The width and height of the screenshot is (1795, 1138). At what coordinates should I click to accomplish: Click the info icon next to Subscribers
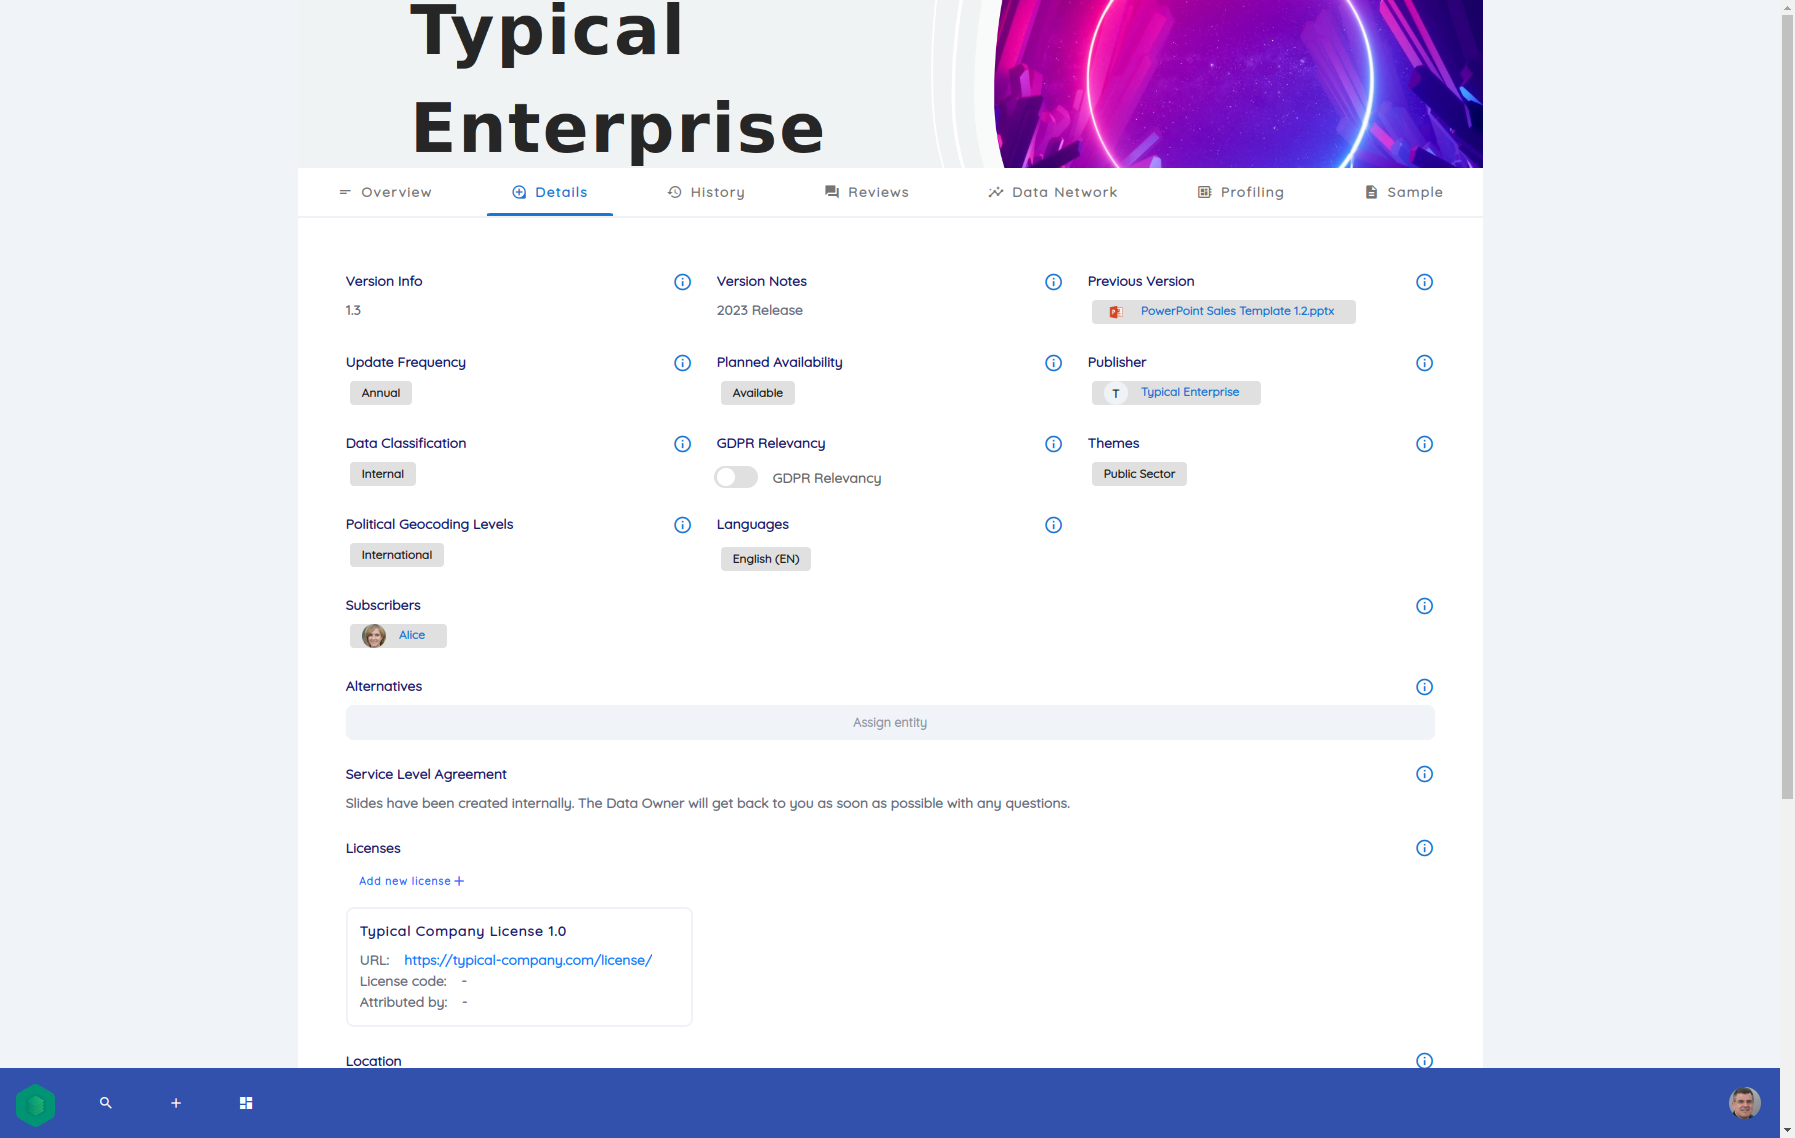pos(1424,606)
